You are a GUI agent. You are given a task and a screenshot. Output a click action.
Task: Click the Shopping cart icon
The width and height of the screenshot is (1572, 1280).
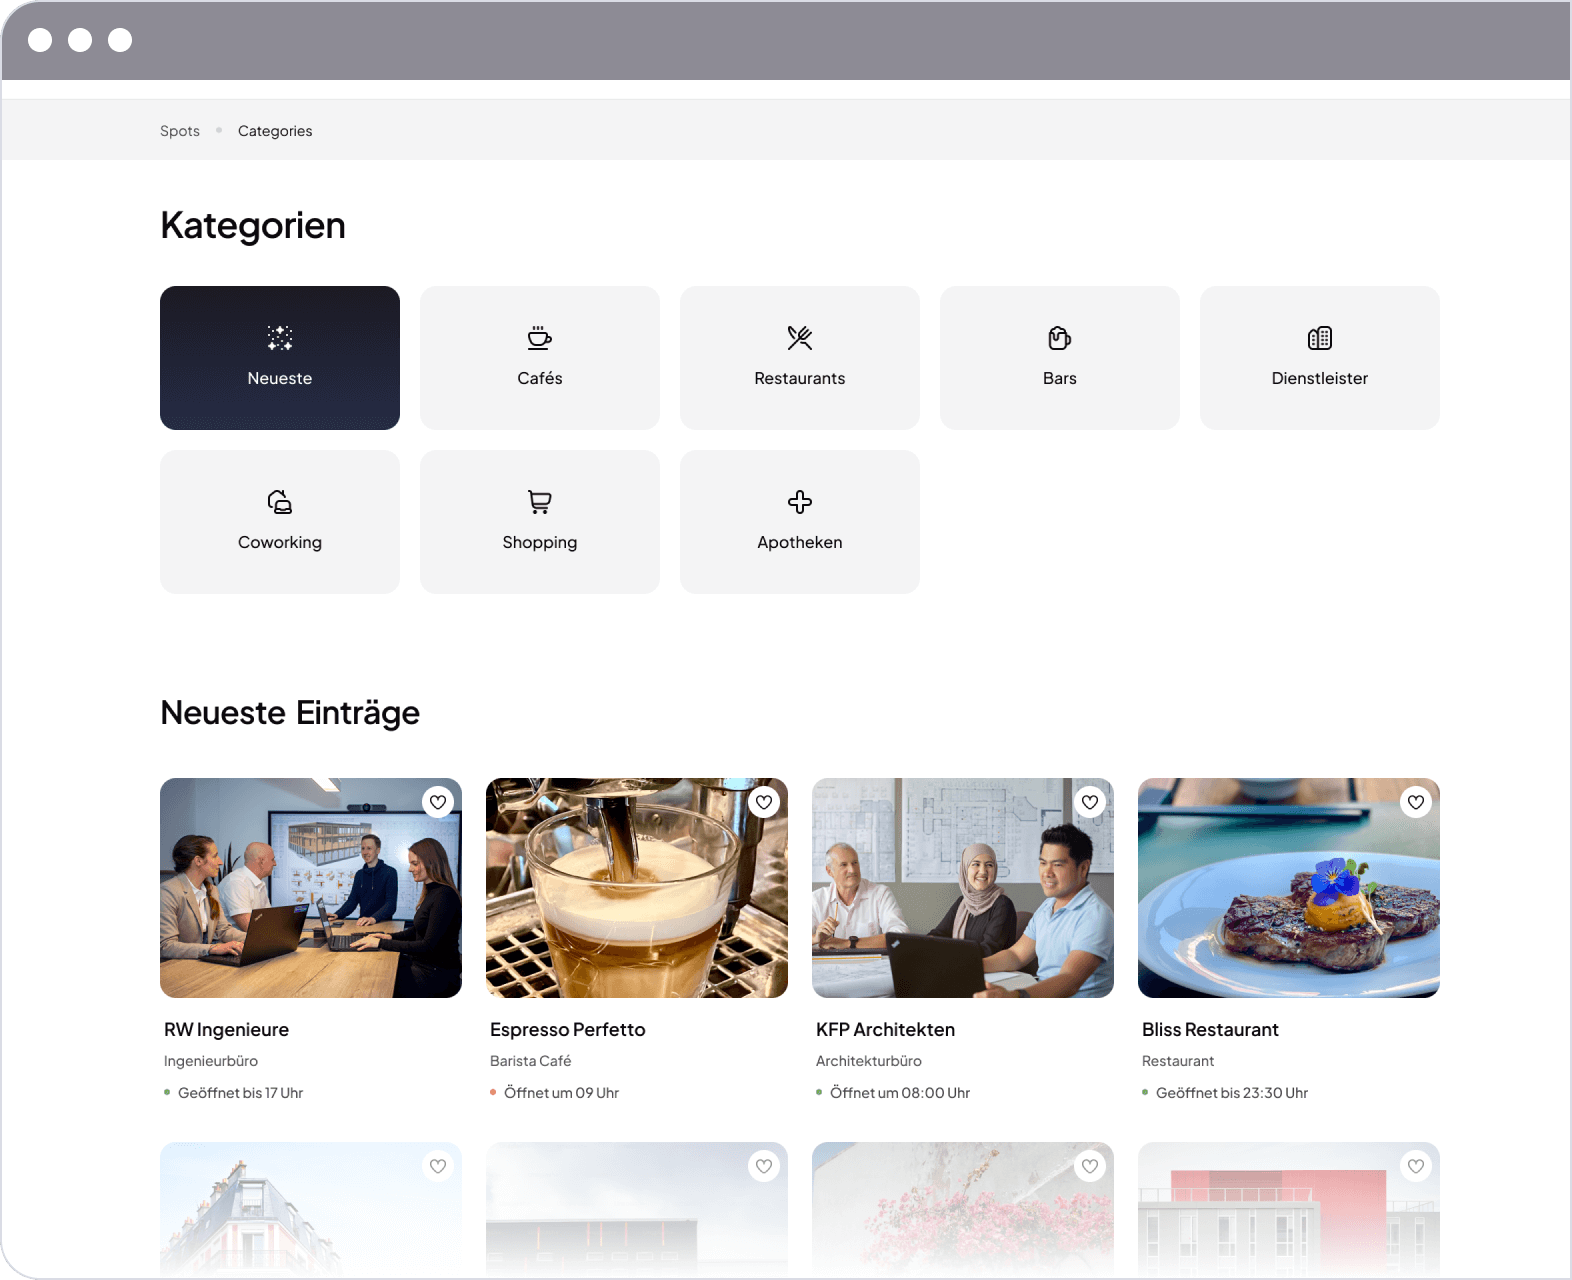(540, 502)
